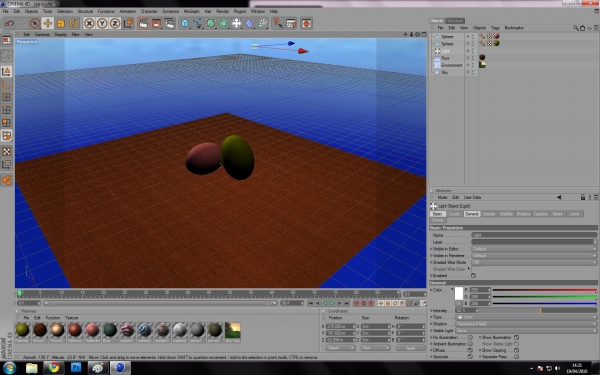Click the Apply button in Coordinates
This screenshot has height=375, width=600.
[x=410, y=348]
